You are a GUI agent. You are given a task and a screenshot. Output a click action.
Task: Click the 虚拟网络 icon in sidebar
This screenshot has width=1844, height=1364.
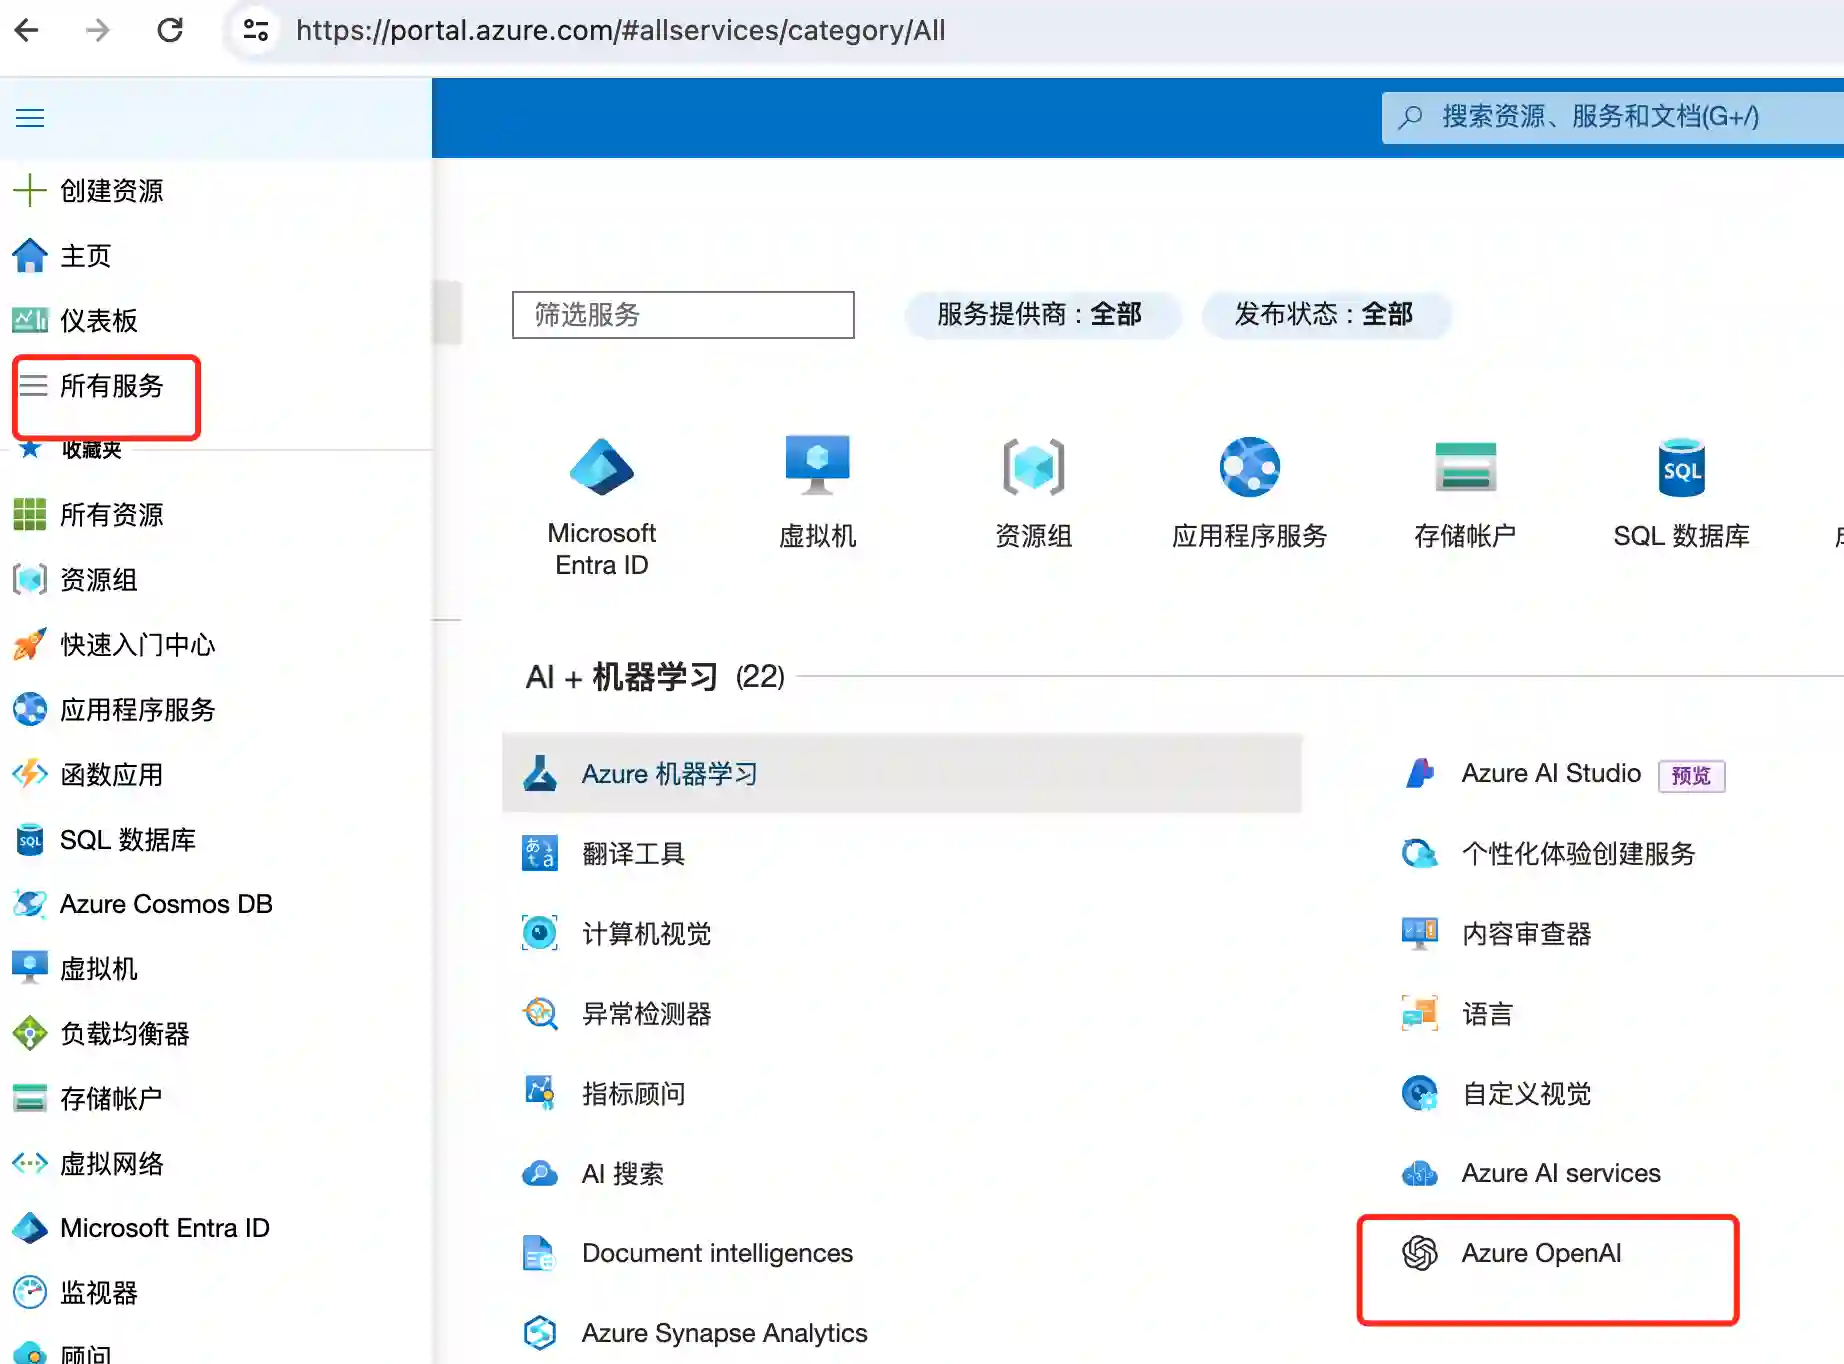point(30,1163)
